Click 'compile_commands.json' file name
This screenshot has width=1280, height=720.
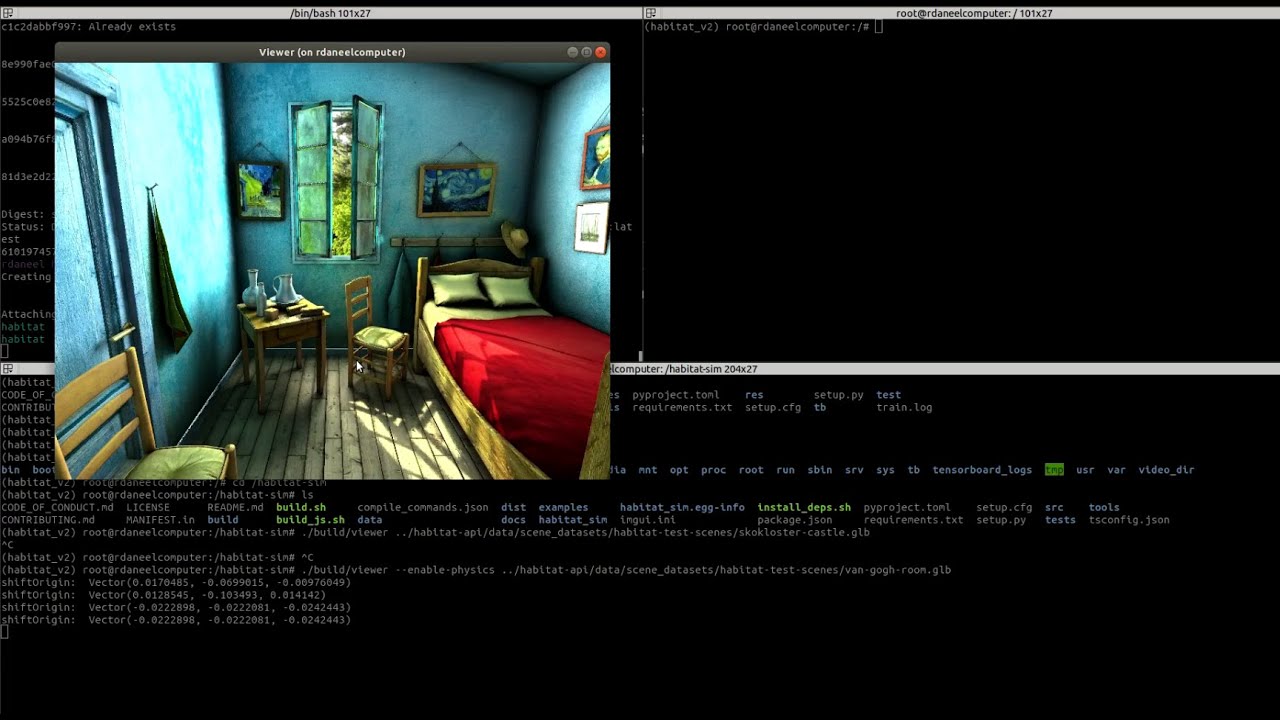point(423,508)
